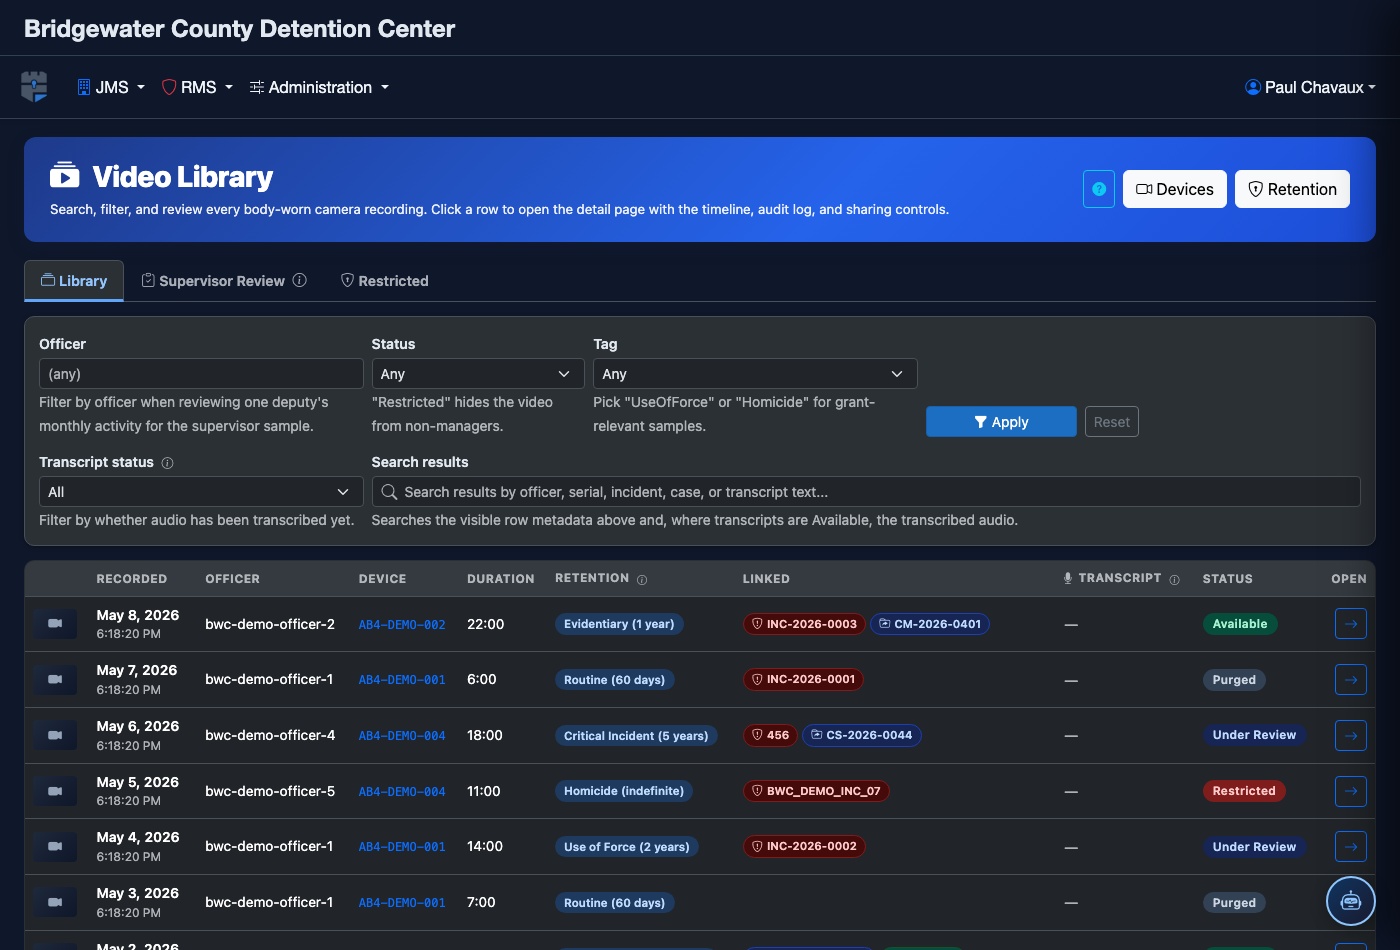This screenshot has width=1400, height=950.
Task: Switch to the Restricted tab
Action: [x=385, y=281]
